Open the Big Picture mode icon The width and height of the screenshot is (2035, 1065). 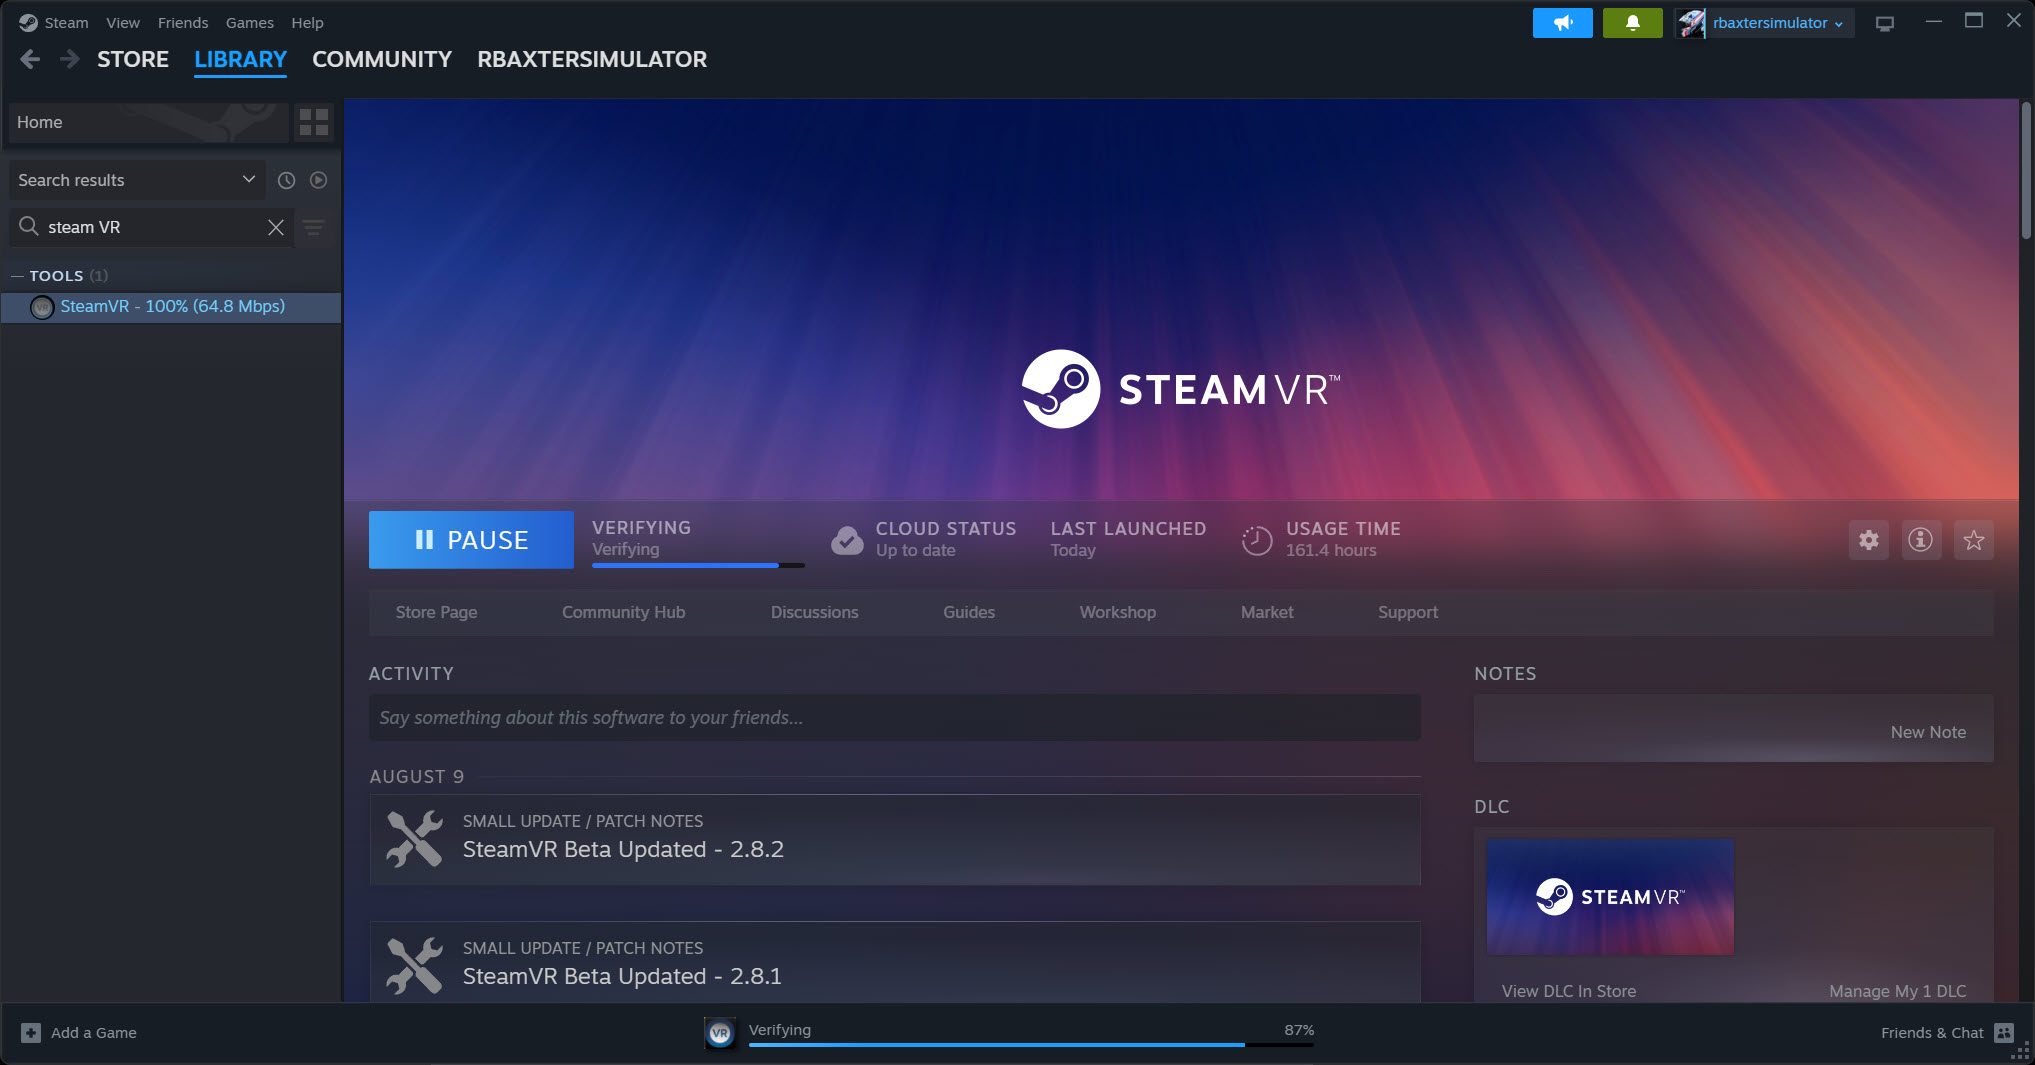point(1885,23)
